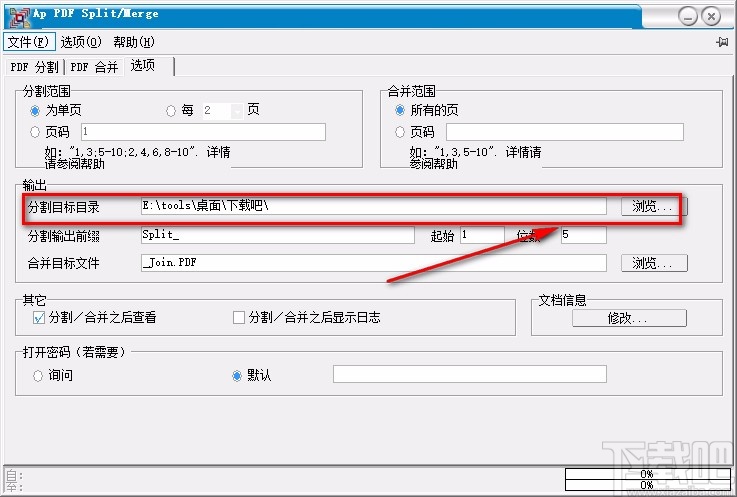The width and height of the screenshot is (737, 497).
Task: Click the 分割输出前缀 label
Action: pyautogui.click(x=63, y=236)
